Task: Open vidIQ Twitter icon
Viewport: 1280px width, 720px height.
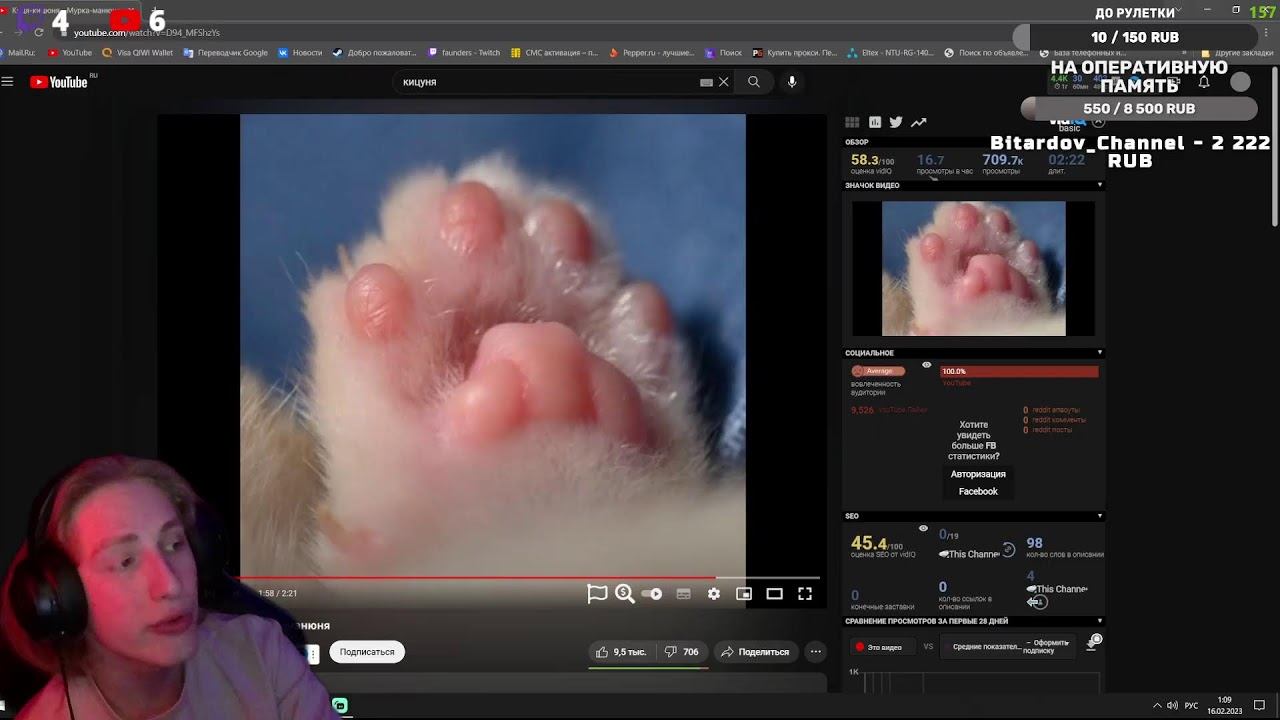Action: click(x=896, y=122)
